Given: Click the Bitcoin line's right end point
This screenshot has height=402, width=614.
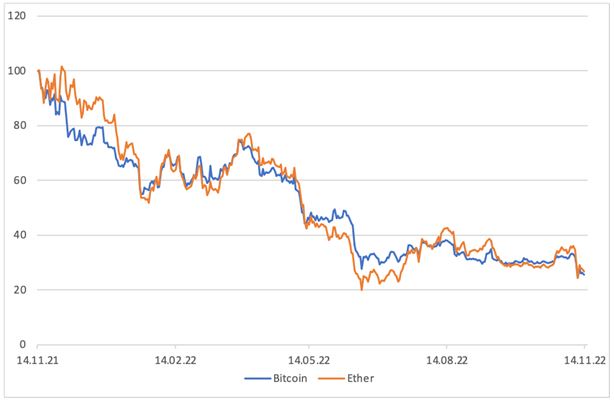Looking at the screenshot, I should (x=585, y=275).
